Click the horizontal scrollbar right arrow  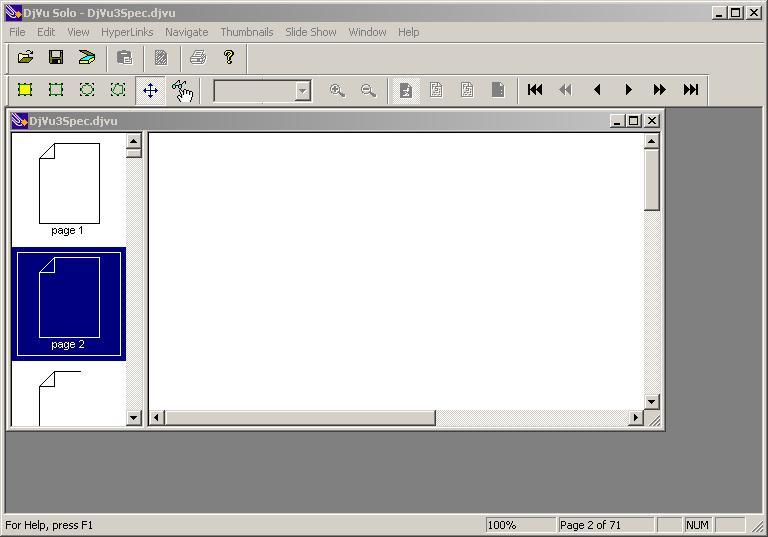pos(635,418)
